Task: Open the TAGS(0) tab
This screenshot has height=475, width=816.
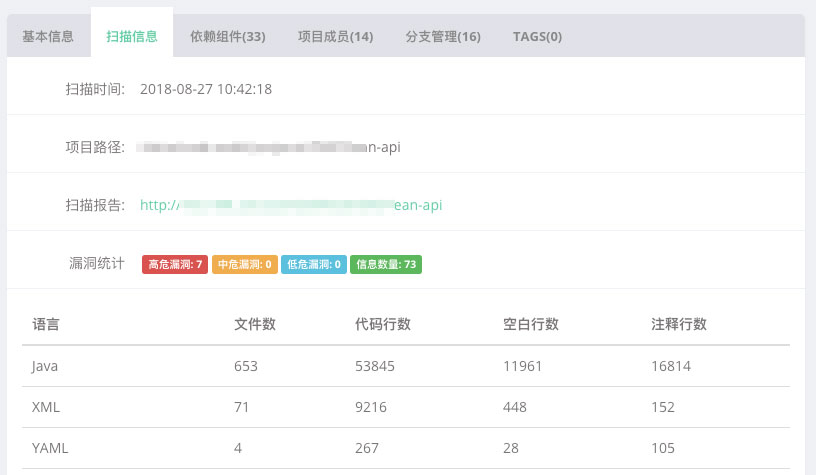Action: coord(537,36)
